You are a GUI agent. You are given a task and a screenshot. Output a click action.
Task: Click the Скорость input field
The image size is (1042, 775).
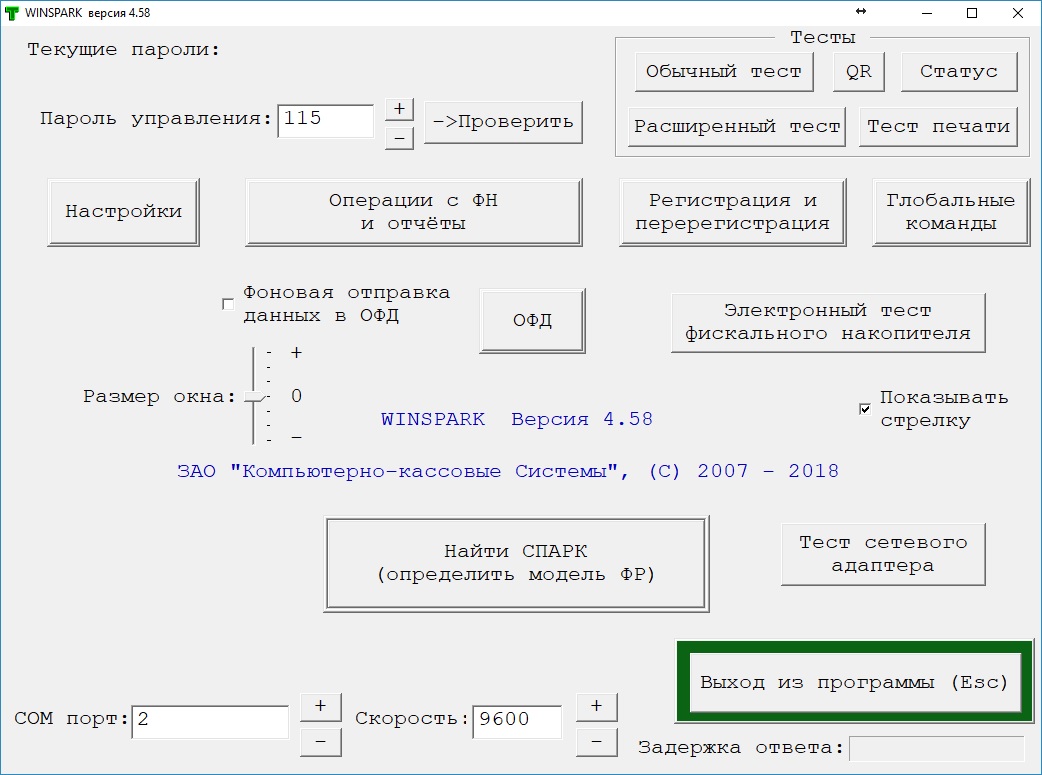[x=517, y=722]
